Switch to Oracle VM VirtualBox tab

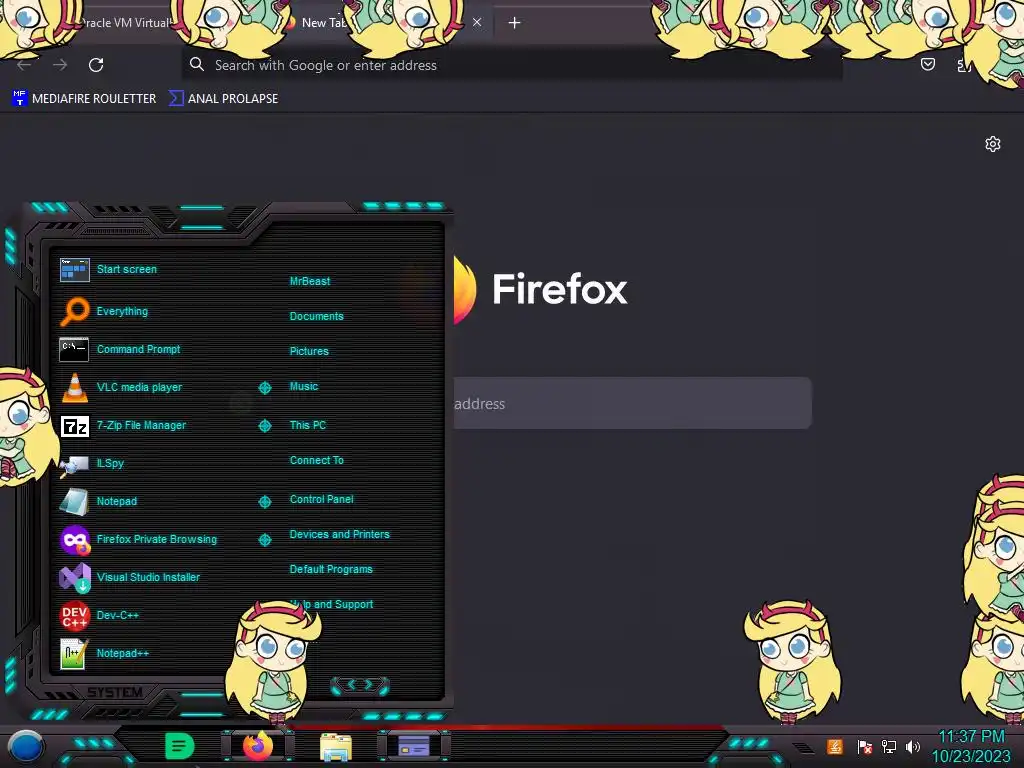pos(124,23)
